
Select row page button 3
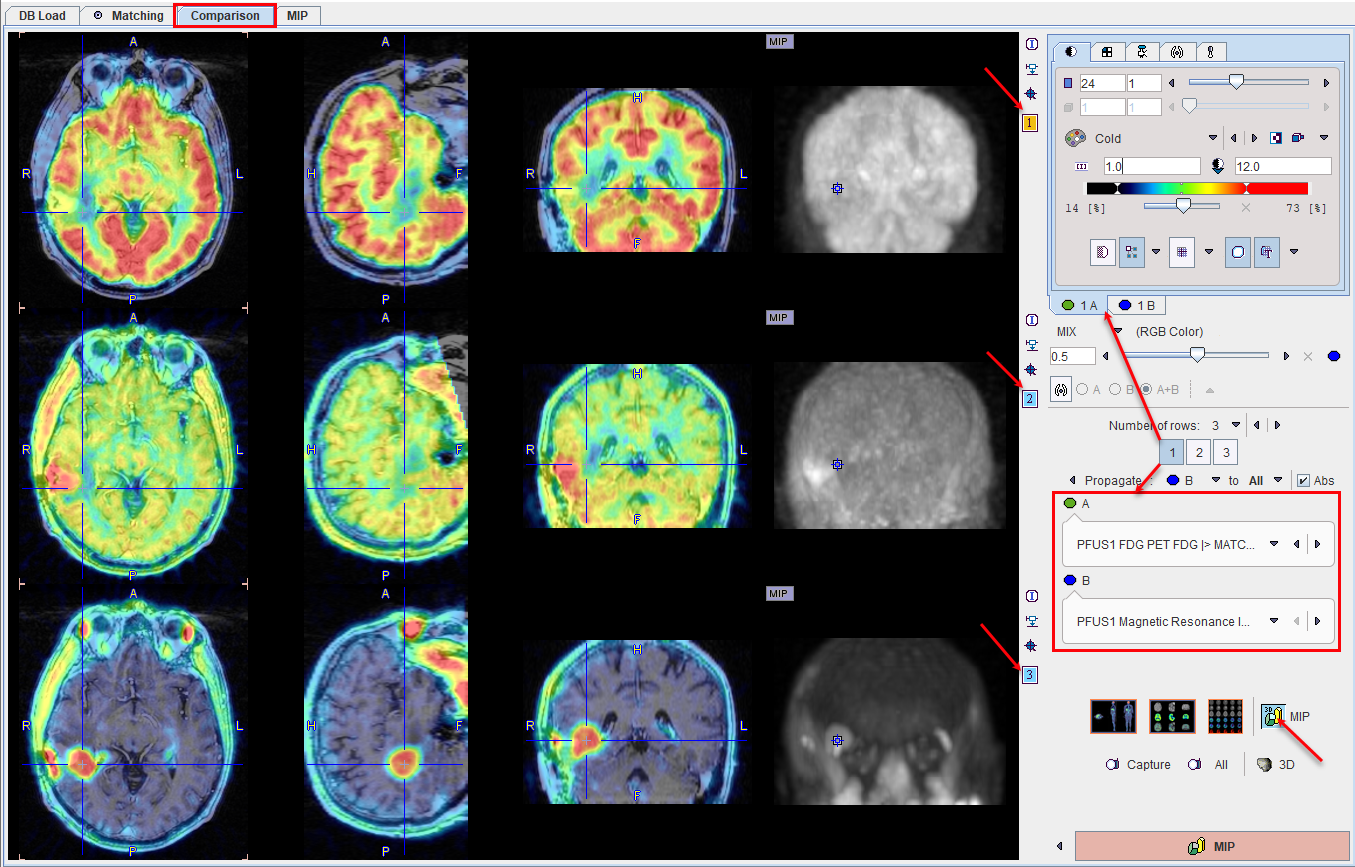(1225, 453)
